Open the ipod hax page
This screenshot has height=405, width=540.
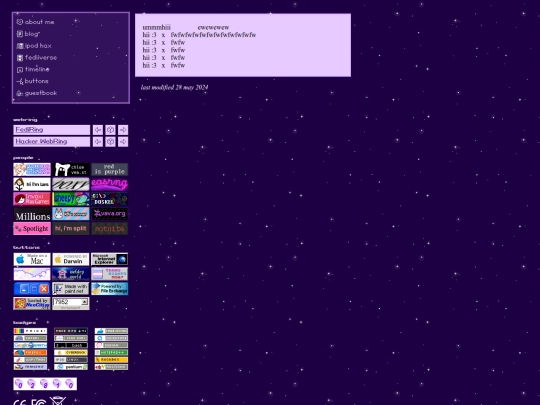click(x=34, y=46)
